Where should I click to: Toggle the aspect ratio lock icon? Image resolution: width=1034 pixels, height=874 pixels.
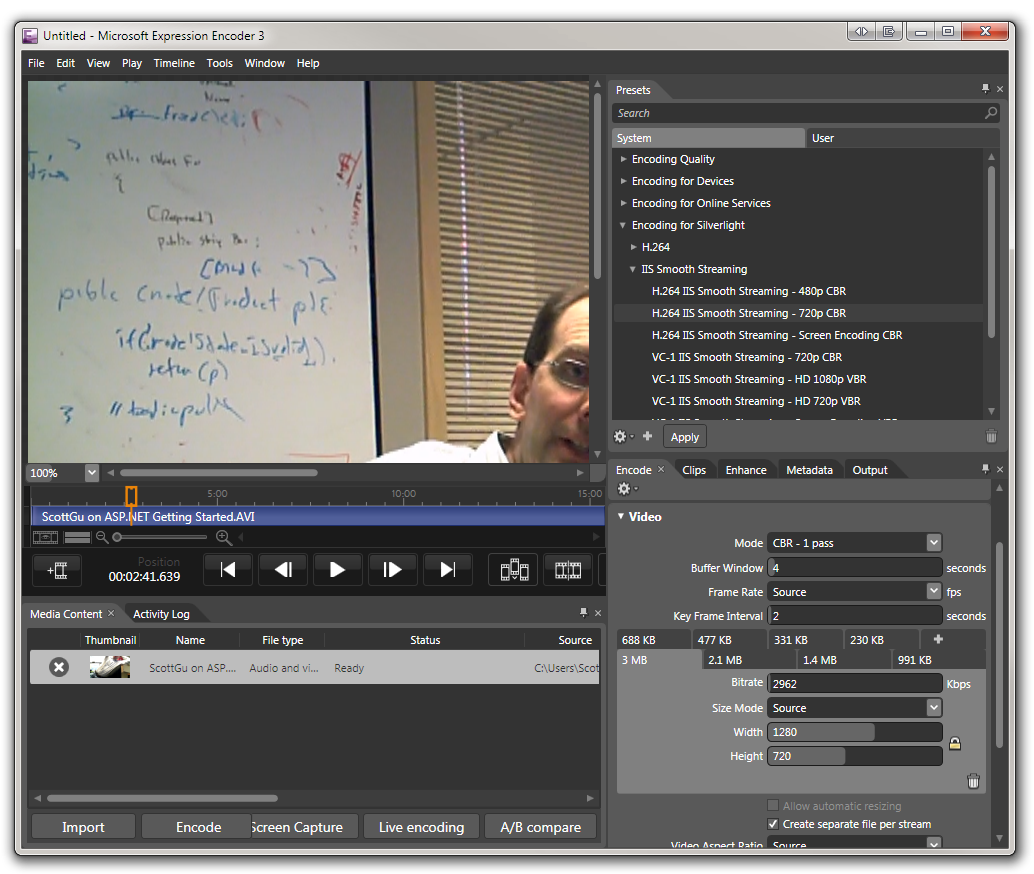(x=955, y=744)
